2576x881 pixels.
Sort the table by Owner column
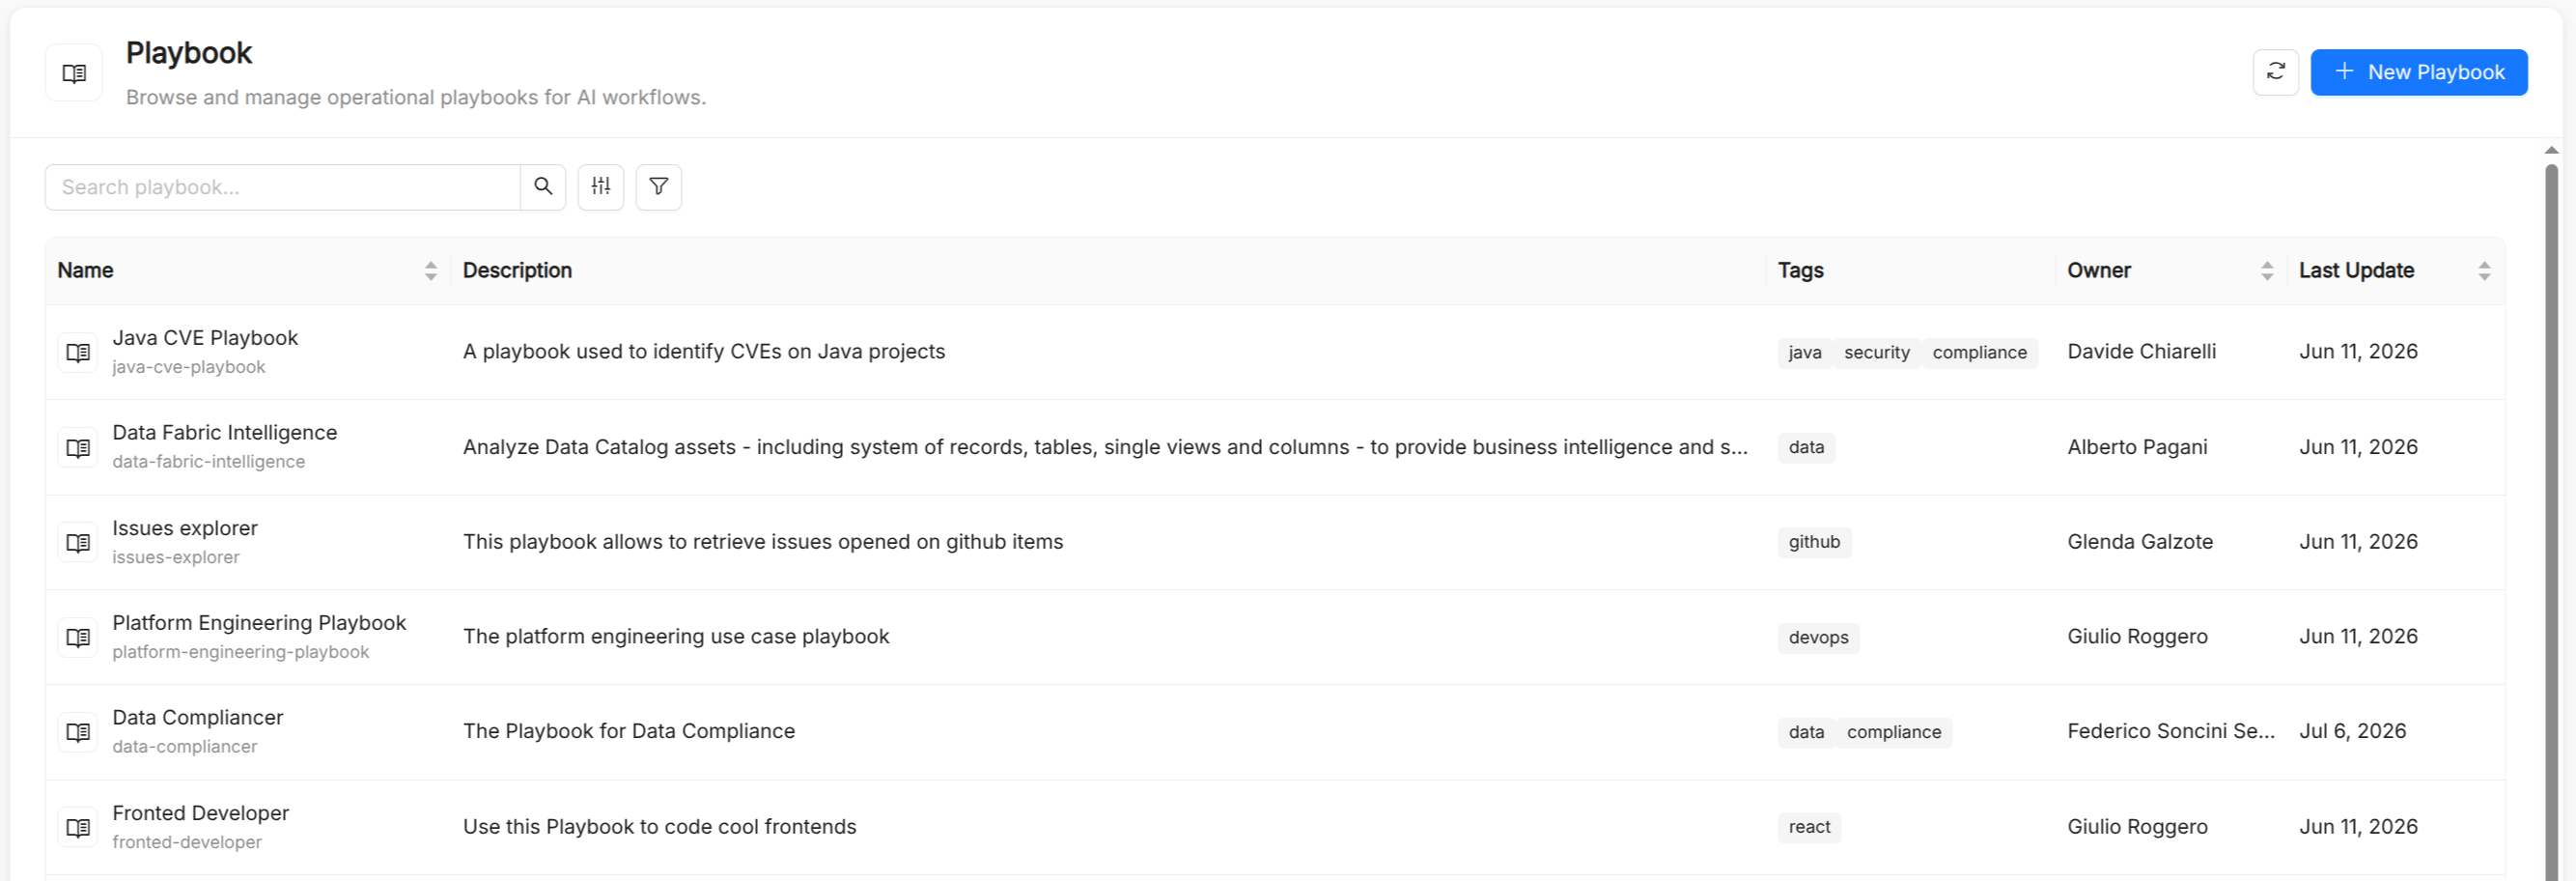(x=2266, y=270)
